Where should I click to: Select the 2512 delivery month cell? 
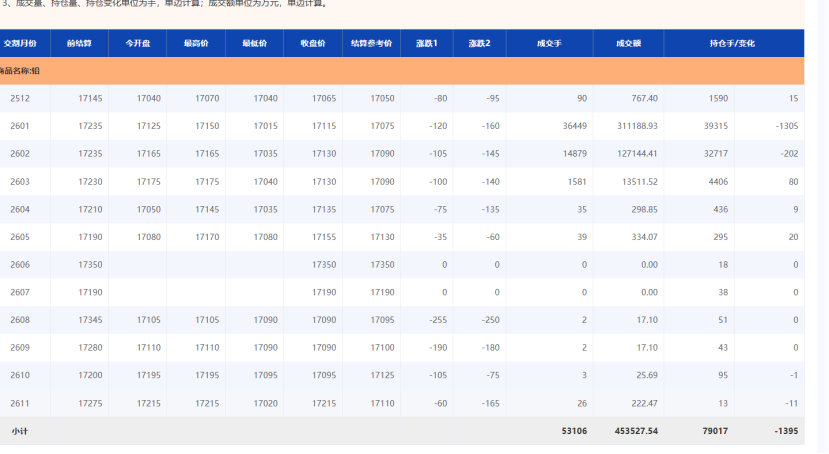pyautogui.click(x=20, y=98)
